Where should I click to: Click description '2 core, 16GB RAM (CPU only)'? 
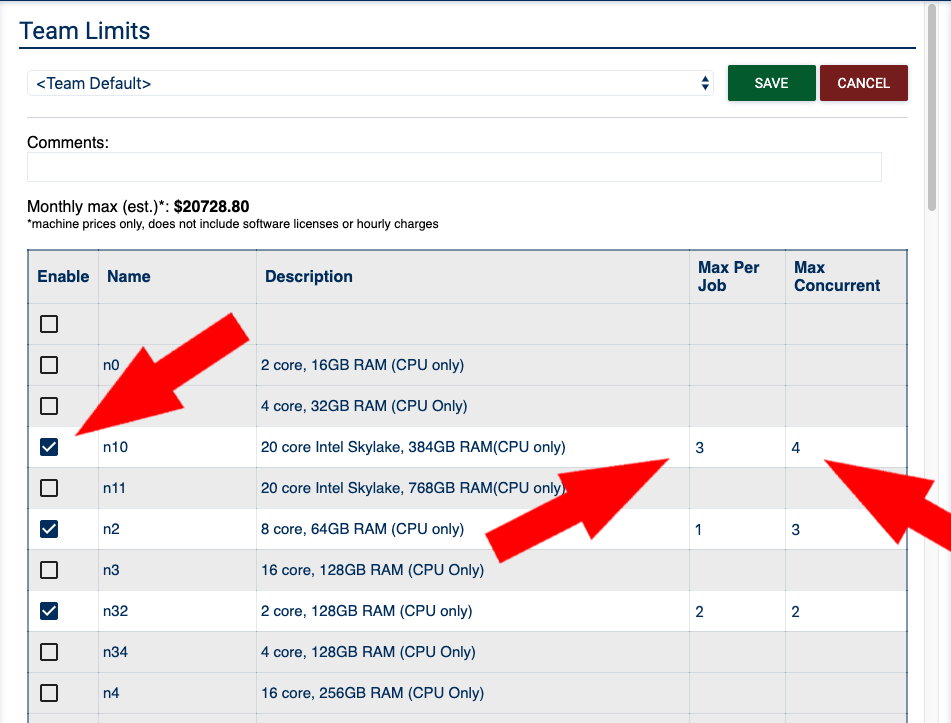coord(362,365)
